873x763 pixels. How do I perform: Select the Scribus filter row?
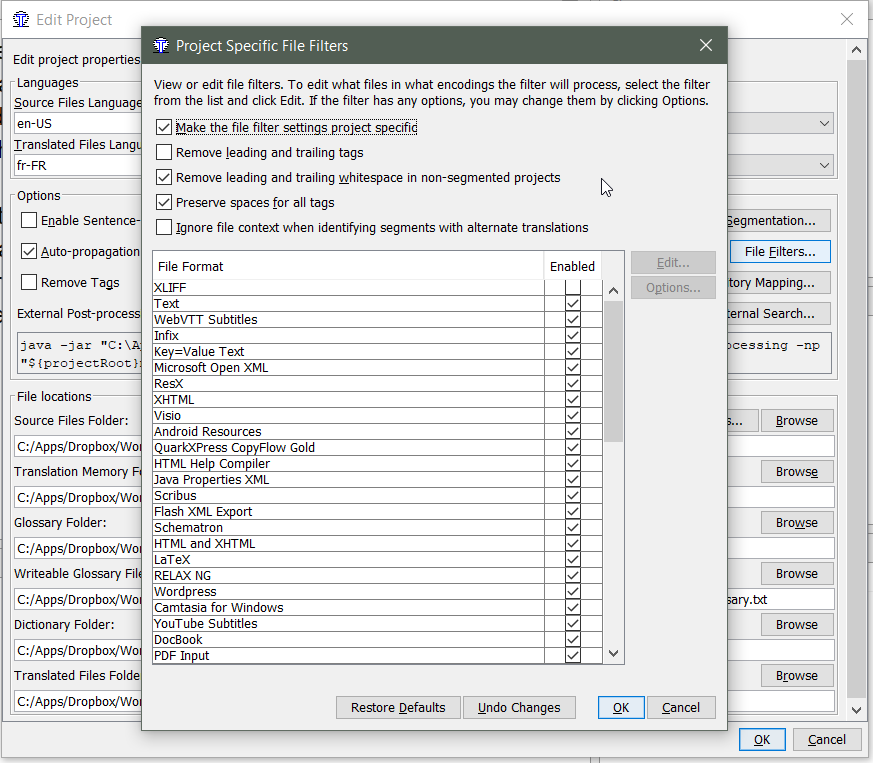click(x=349, y=496)
